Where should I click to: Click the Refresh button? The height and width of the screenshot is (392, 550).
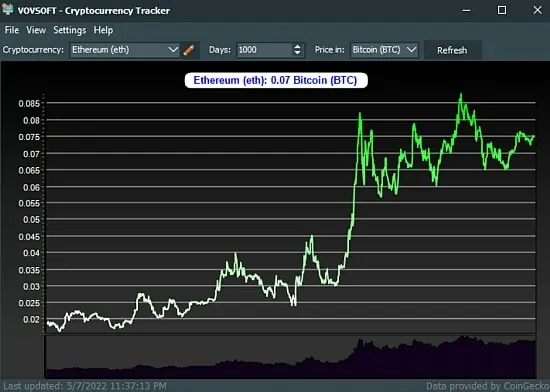coord(452,50)
